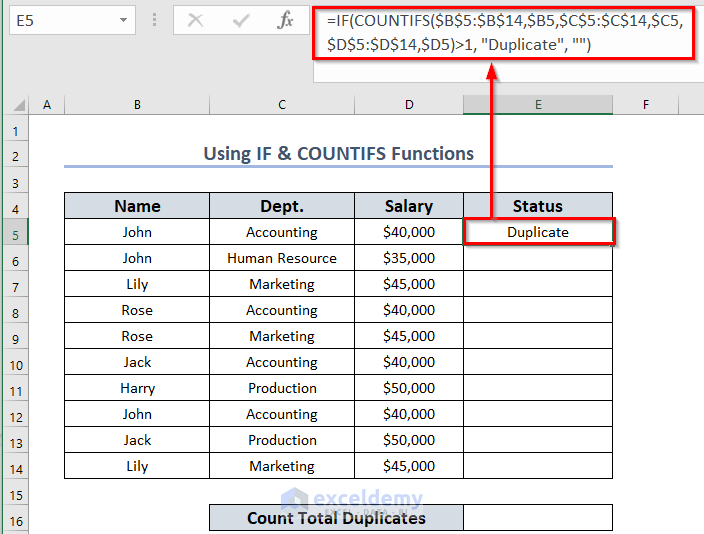Select column B header
The image size is (704, 534).
pos(136,104)
